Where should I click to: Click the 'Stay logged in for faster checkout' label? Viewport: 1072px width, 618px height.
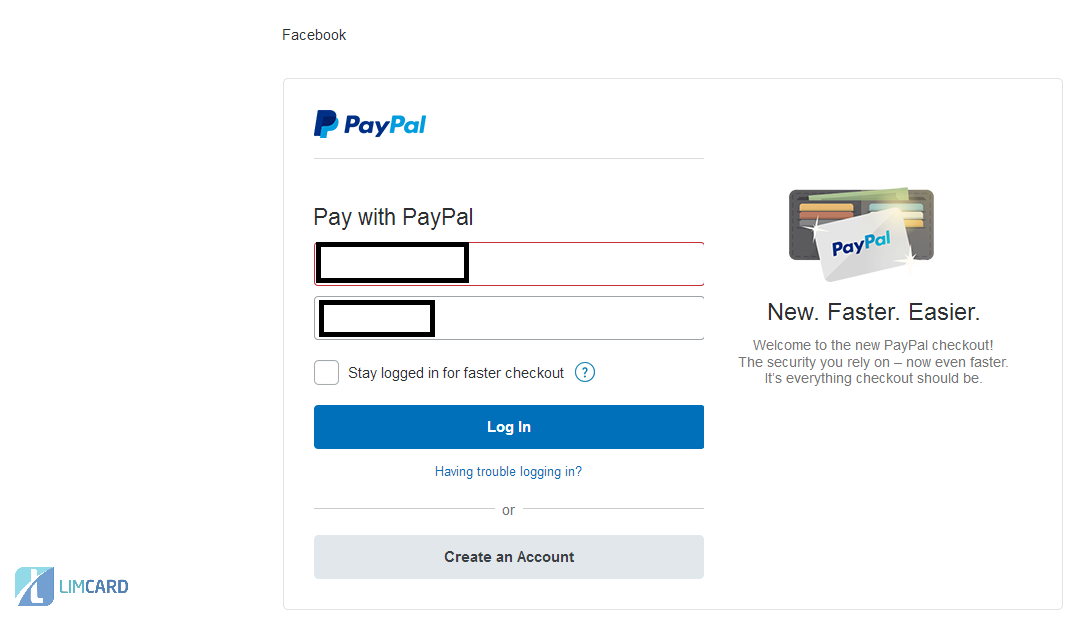coord(456,373)
